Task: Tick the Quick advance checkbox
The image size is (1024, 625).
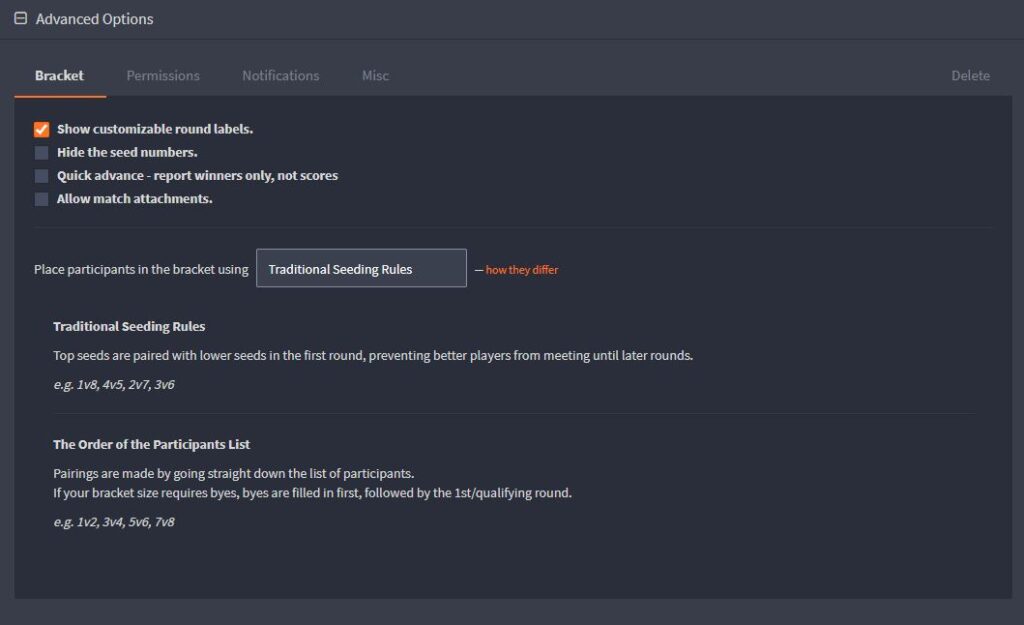Action: tap(42, 176)
